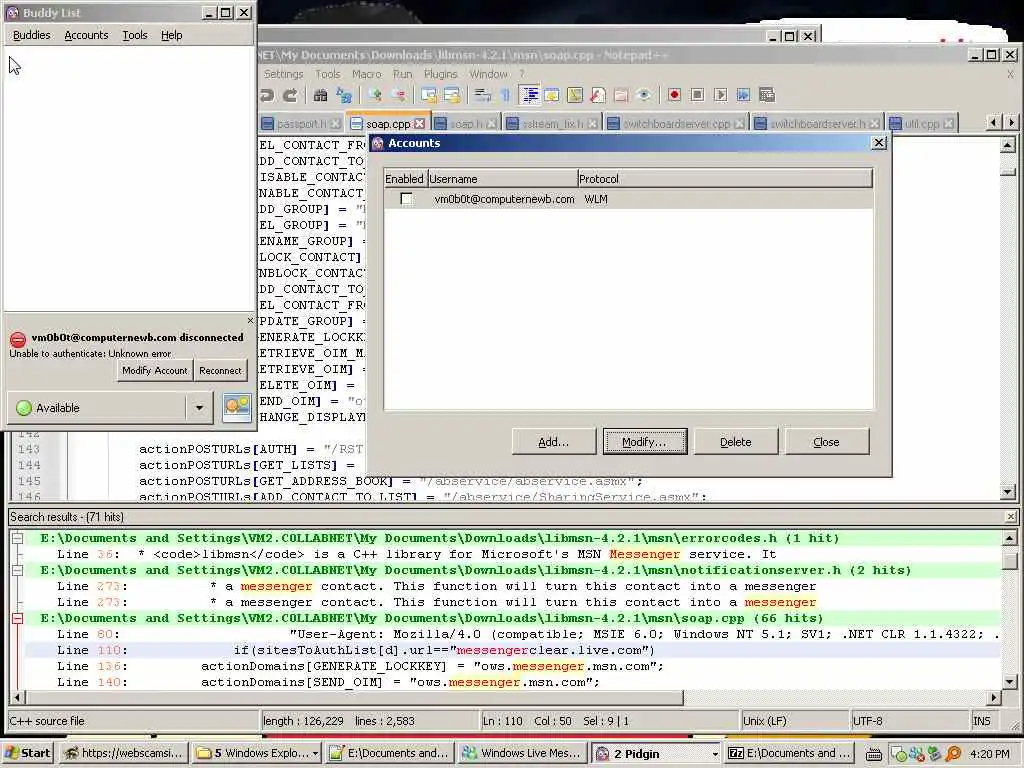Open the Function List toolbar icon
Image resolution: width=1024 pixels, height=768 pixels.
(598, 95)
